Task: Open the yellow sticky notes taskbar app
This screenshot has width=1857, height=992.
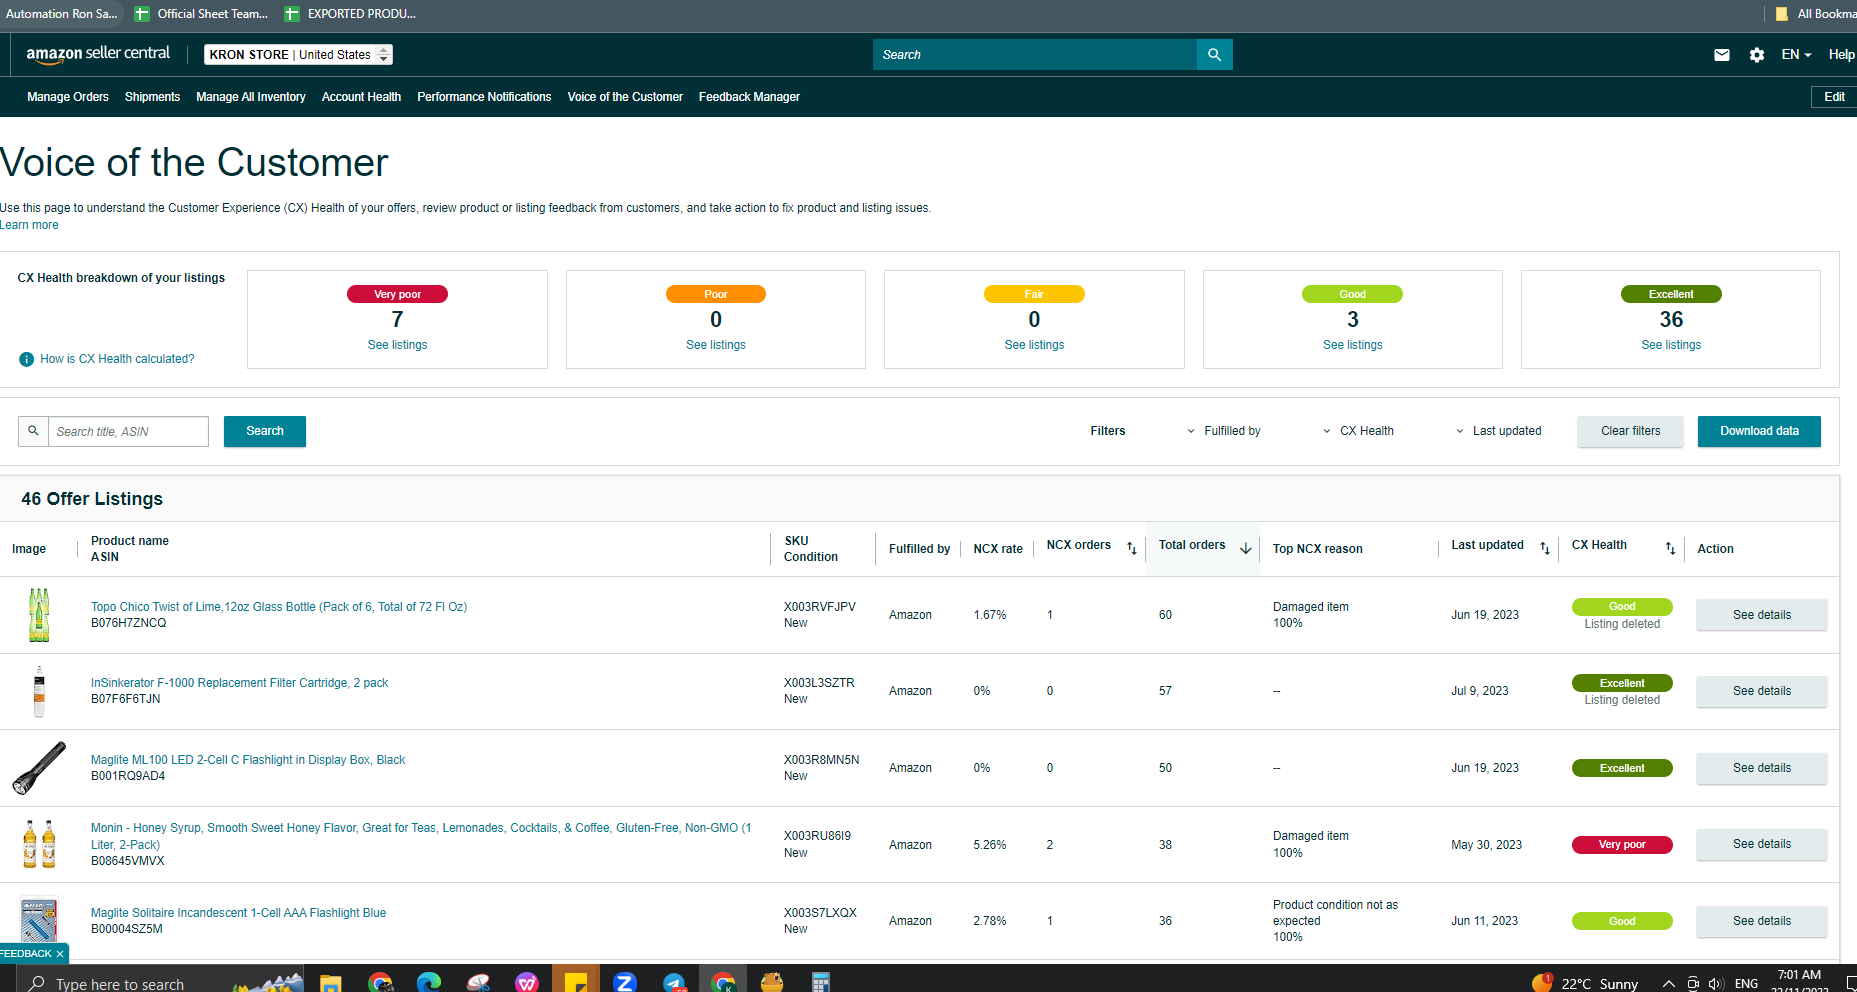Action: click(576, 982)
